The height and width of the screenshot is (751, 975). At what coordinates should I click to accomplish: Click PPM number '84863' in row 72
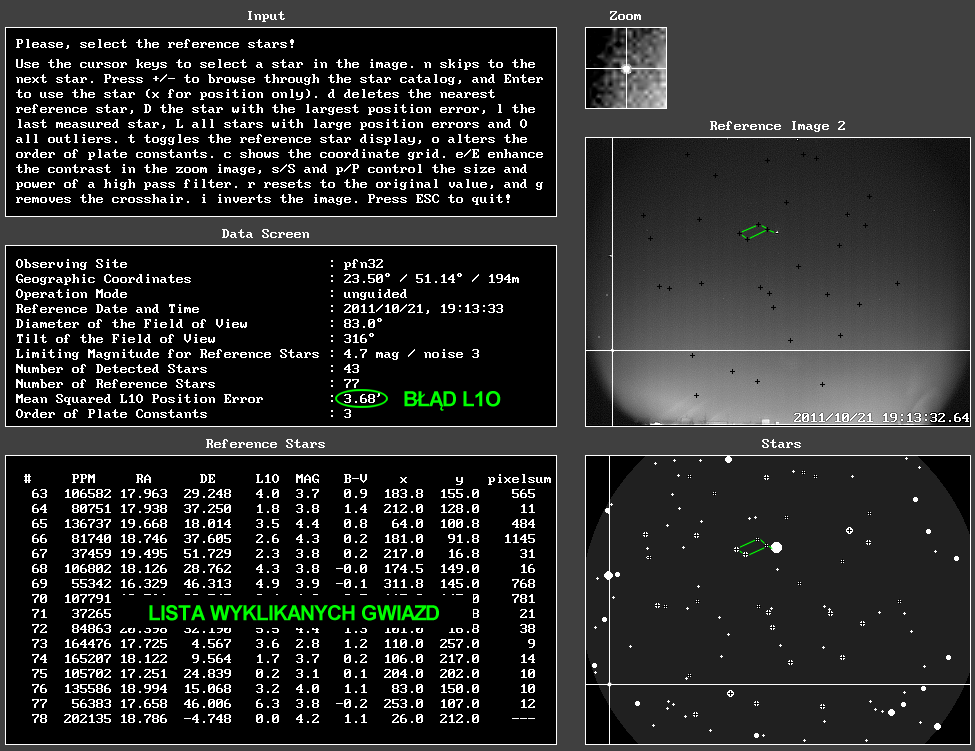(x=91, y=629)
